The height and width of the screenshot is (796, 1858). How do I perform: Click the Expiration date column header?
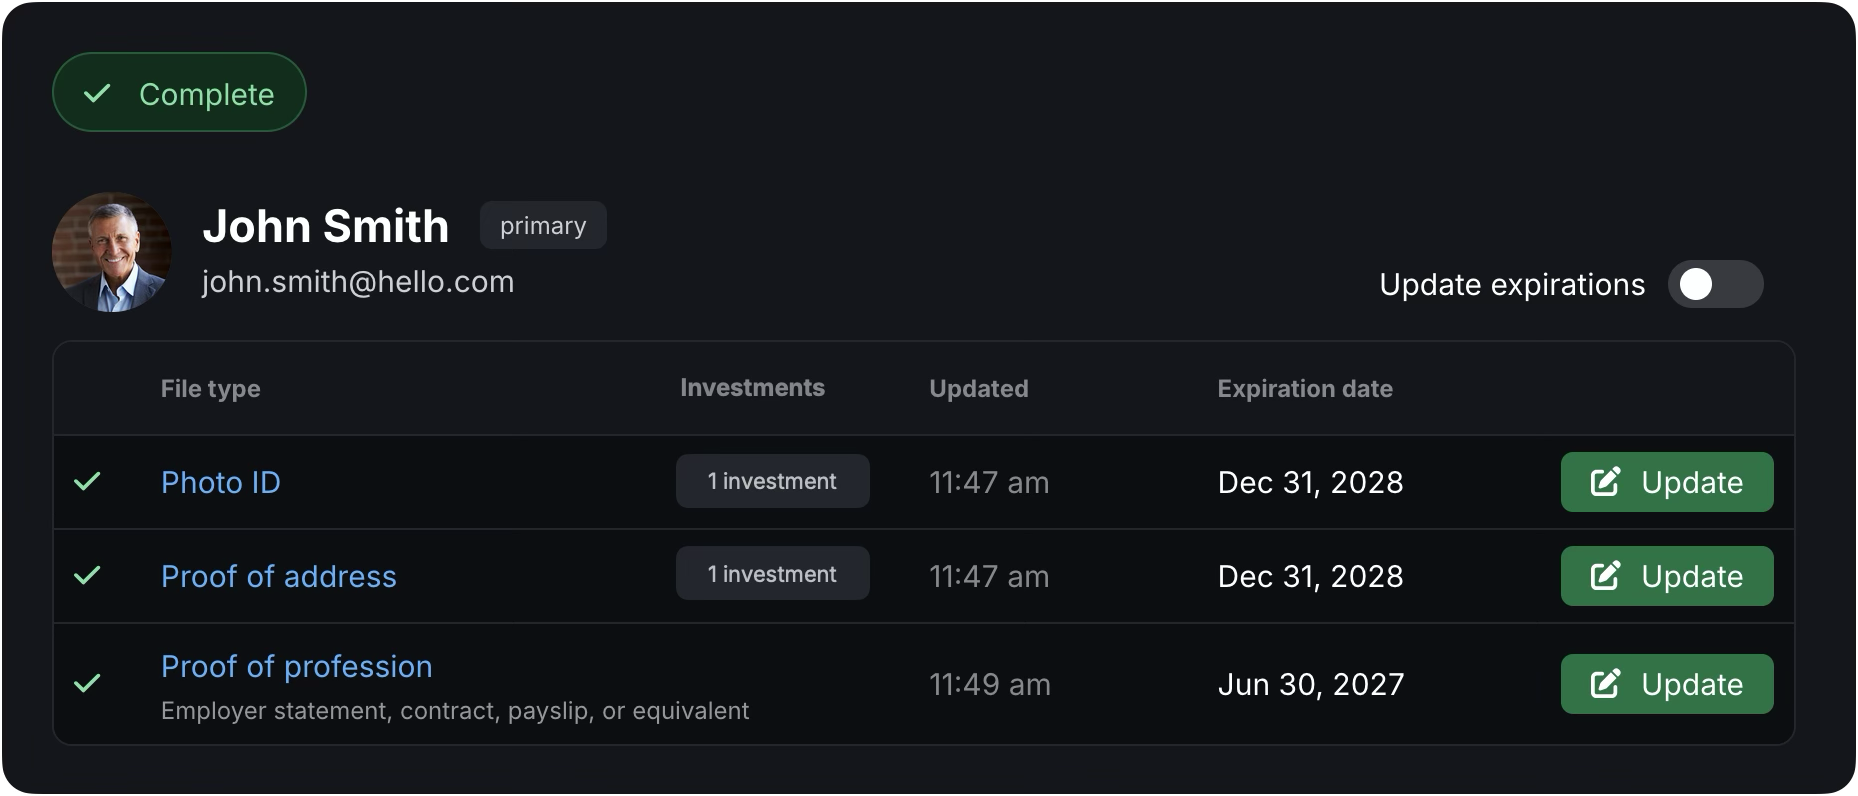(1304, 389)
